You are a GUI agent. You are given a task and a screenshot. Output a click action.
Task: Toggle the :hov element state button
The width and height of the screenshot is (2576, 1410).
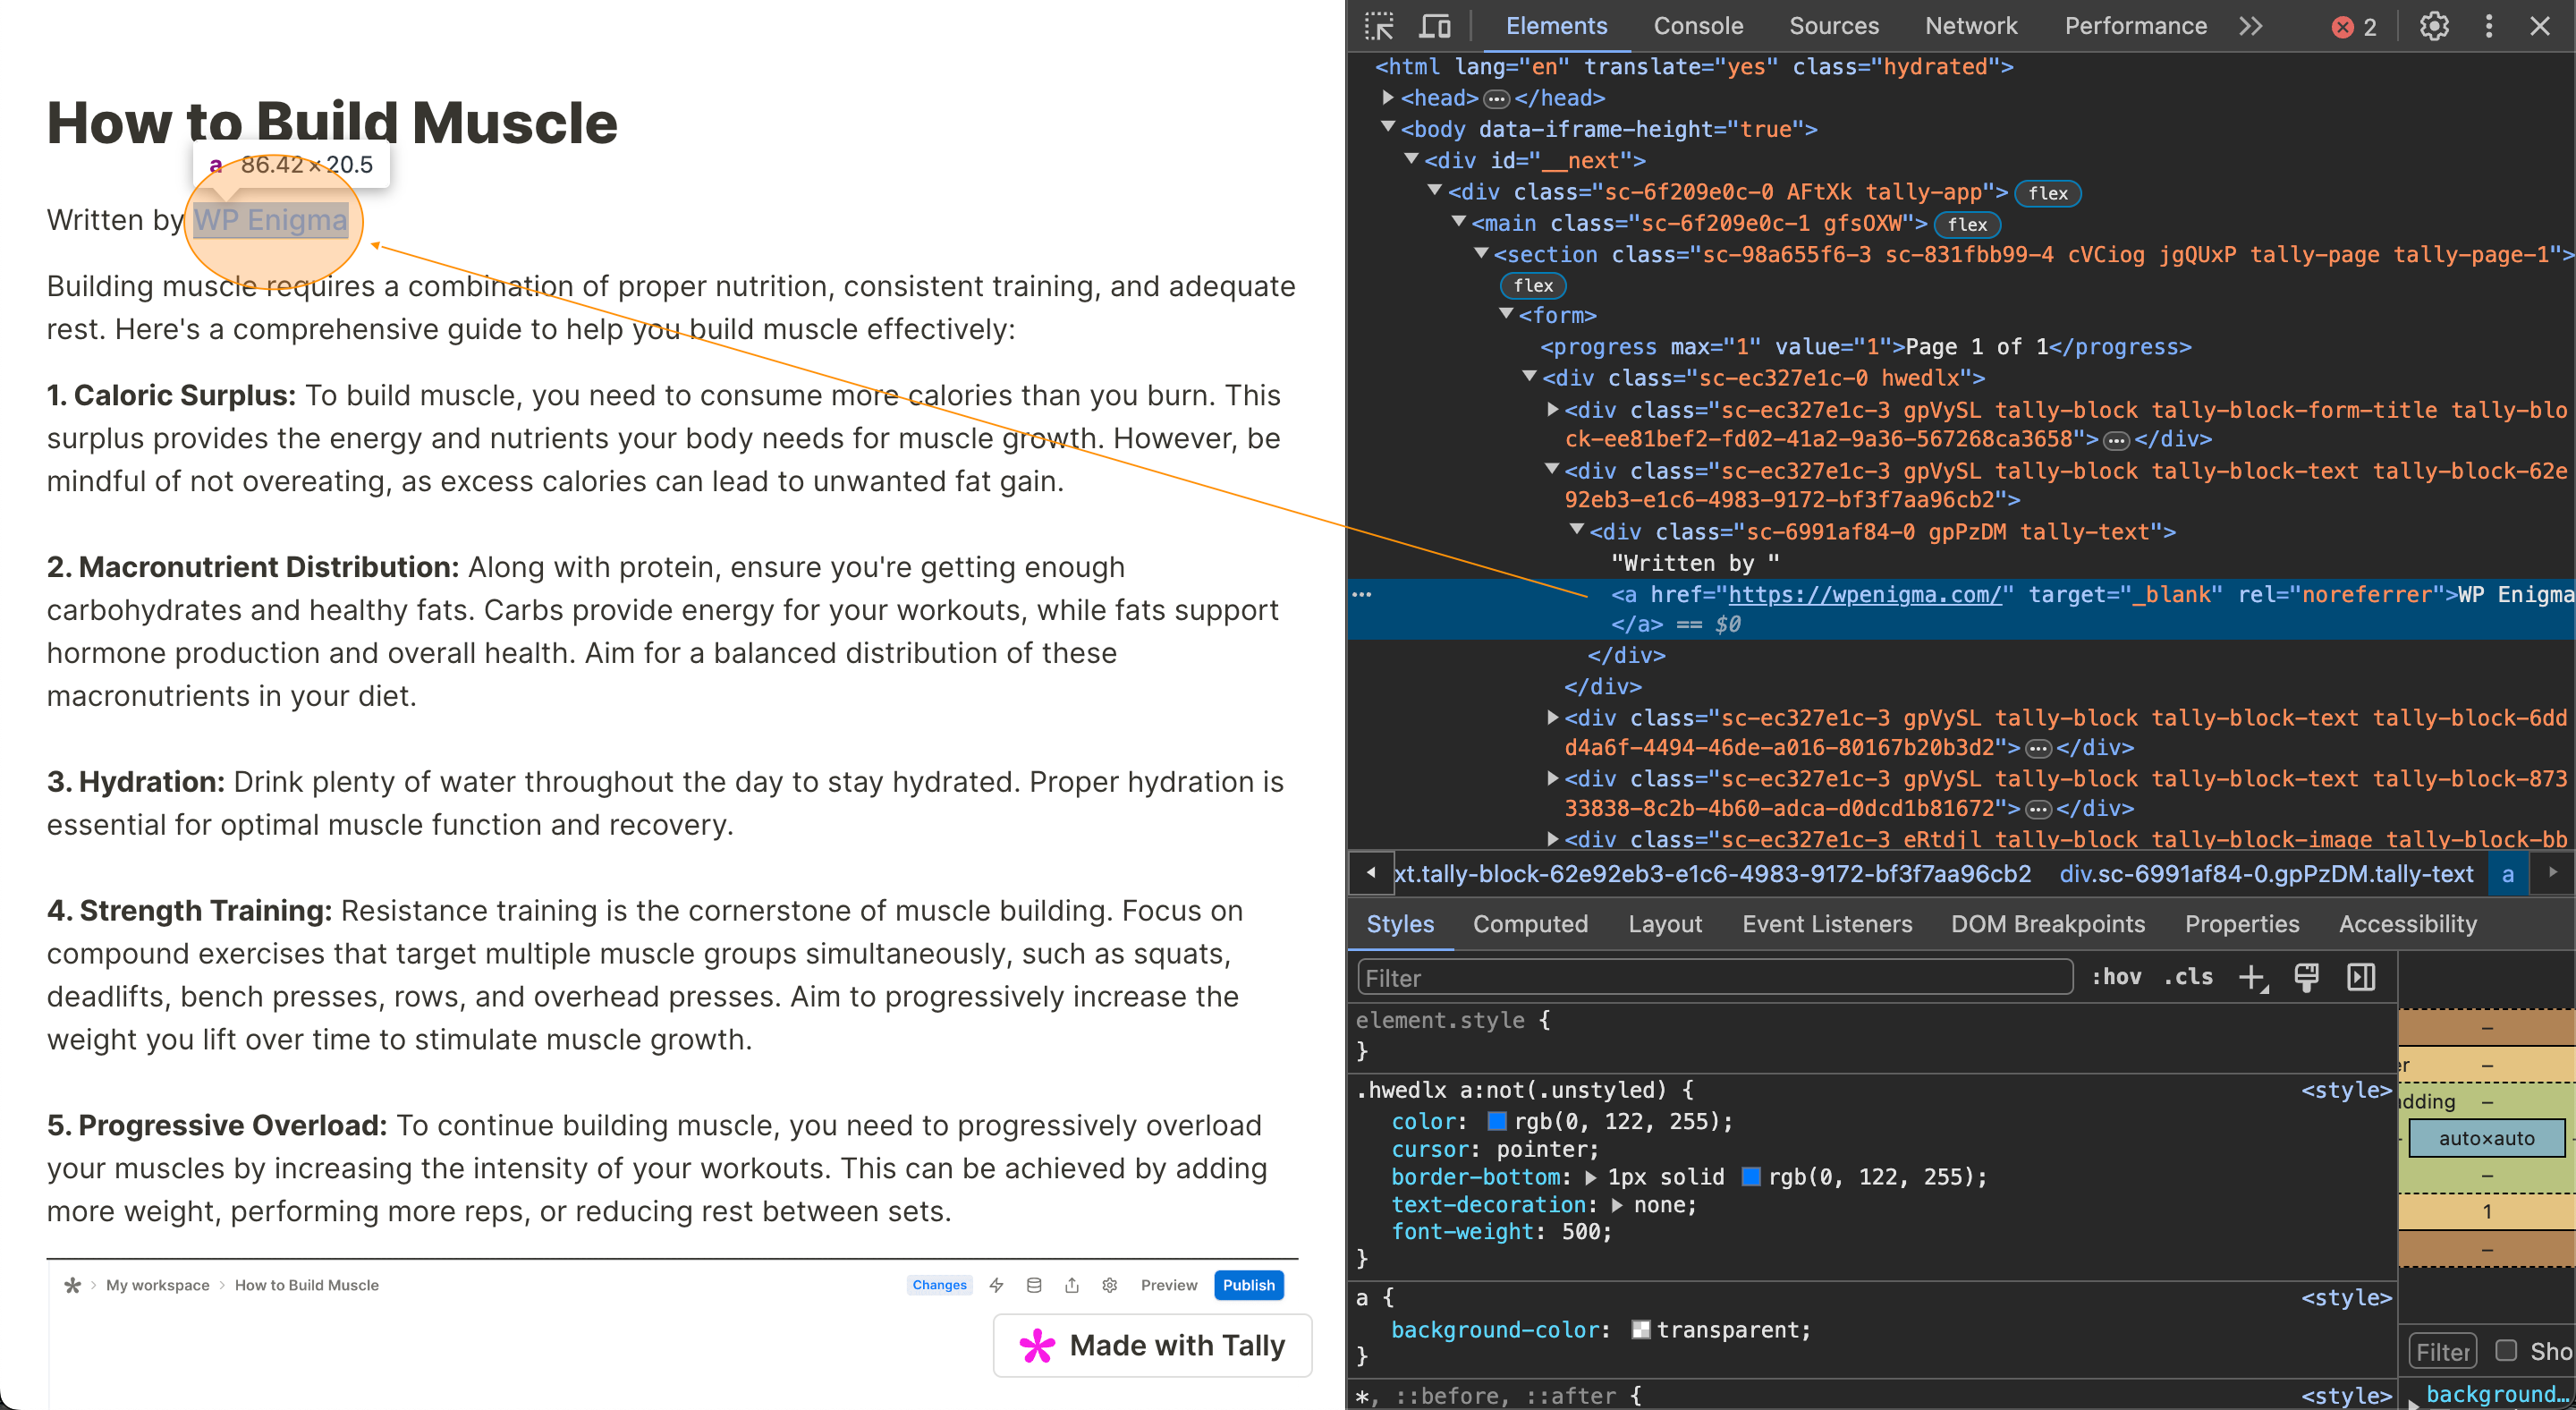(x=2116, y=977)
